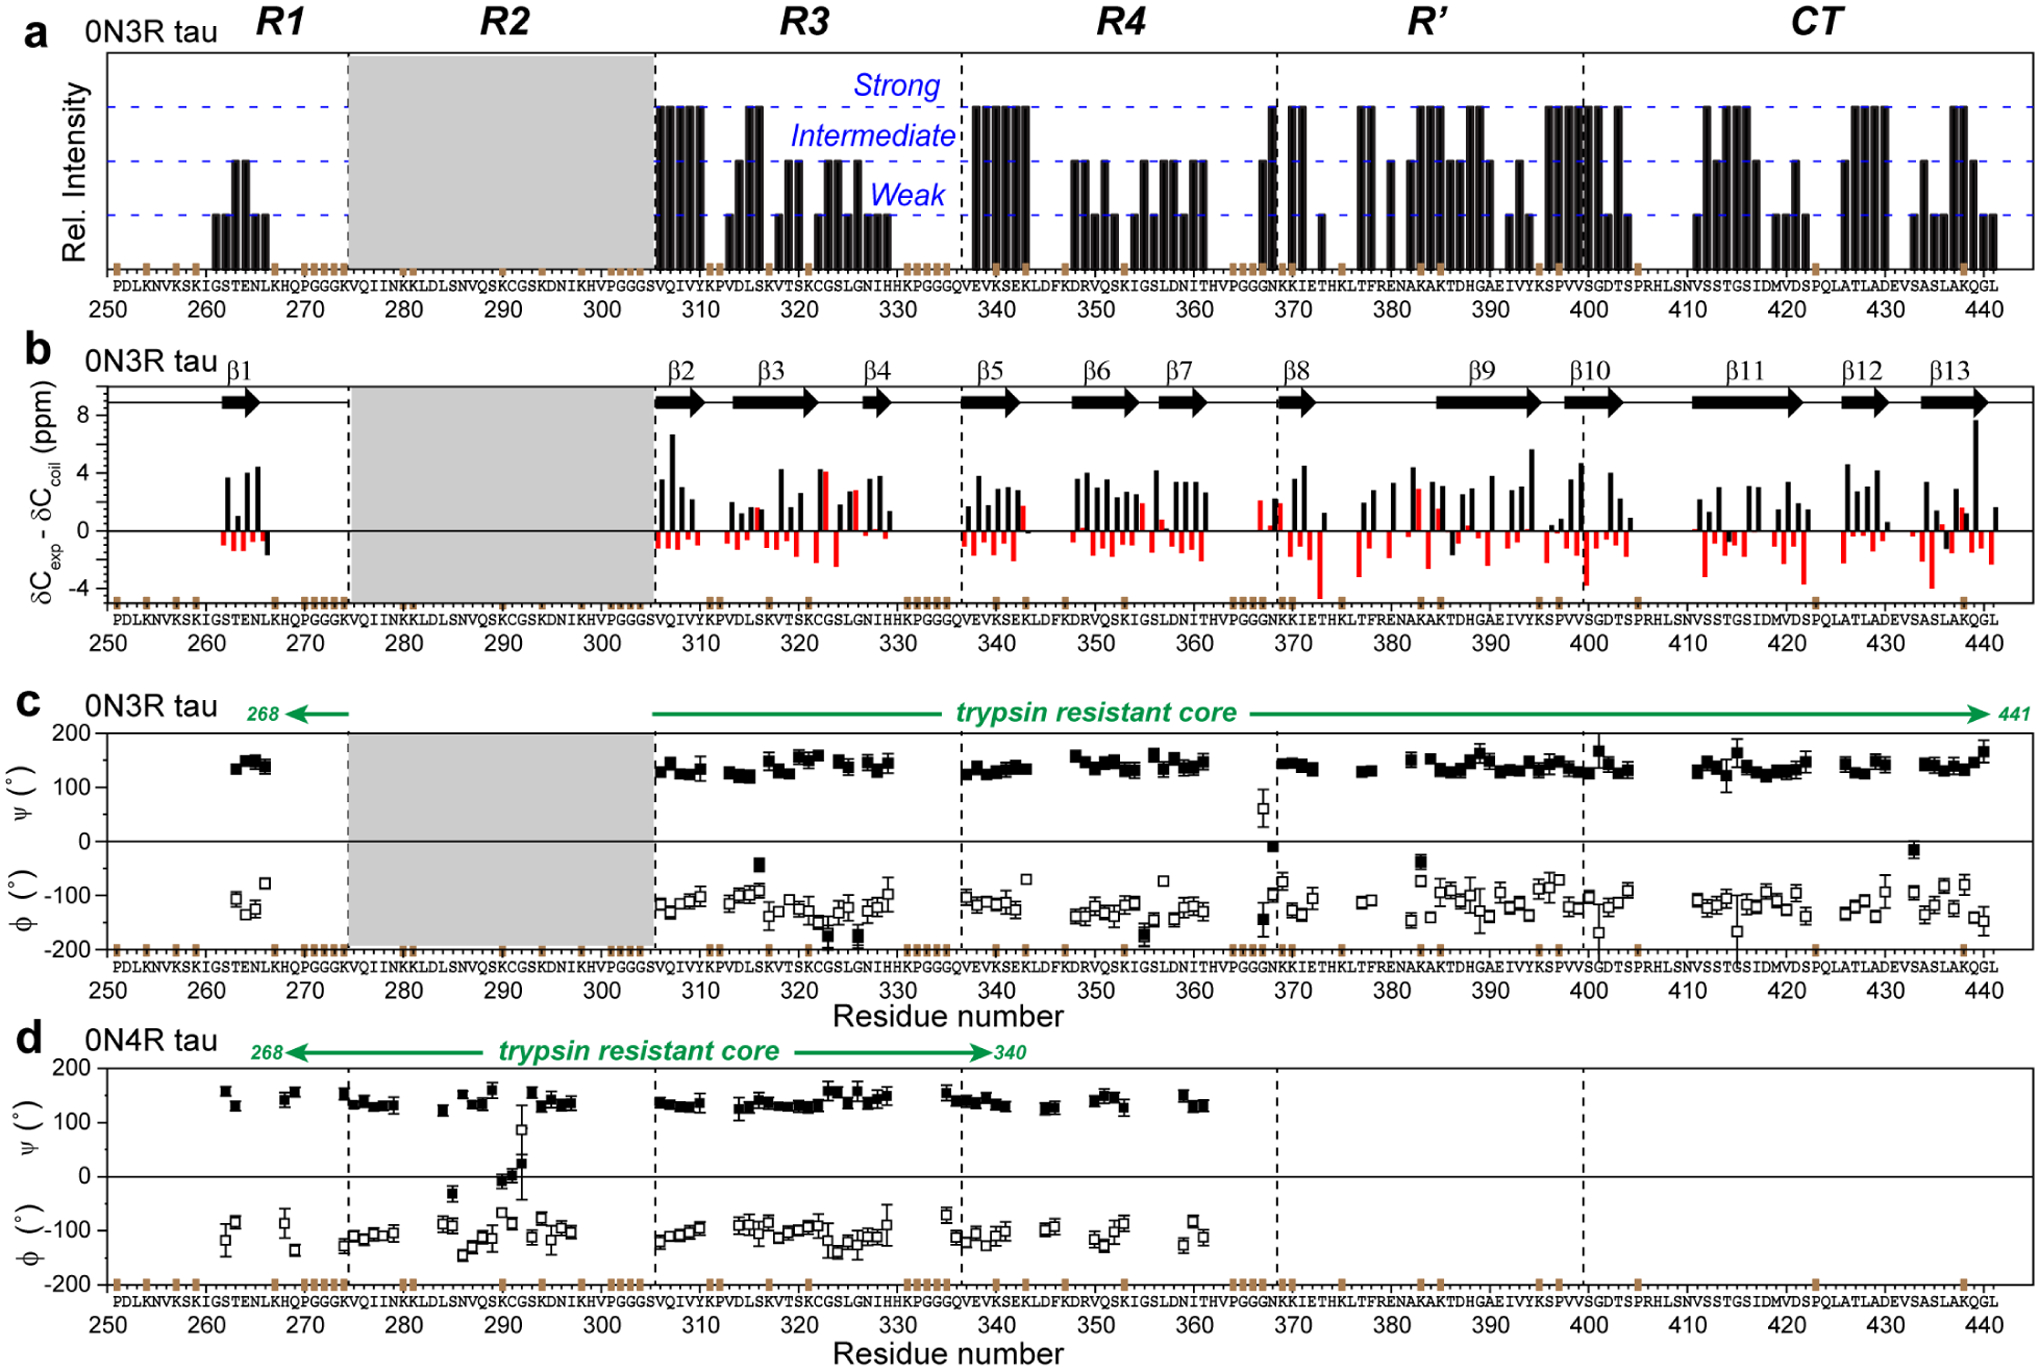2040x1371 pixels.
Task: Click the panel a letter label
Action: coord(36,32)
